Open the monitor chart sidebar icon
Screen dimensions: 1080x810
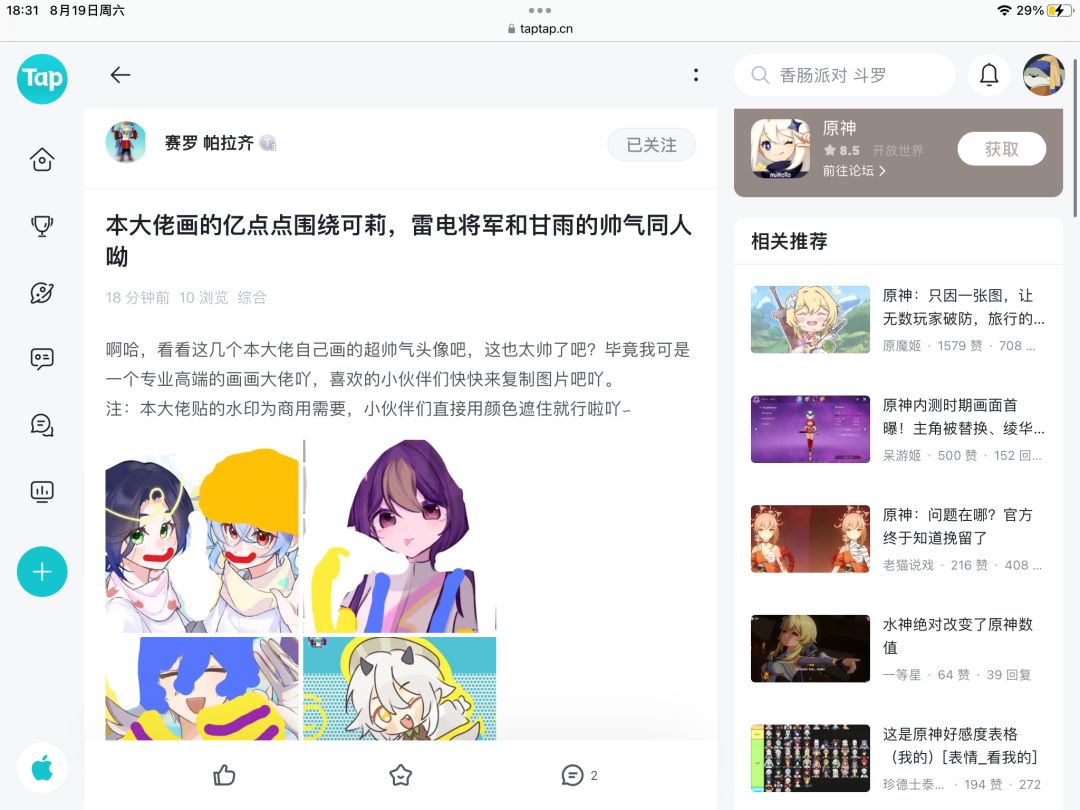point(42,491)
